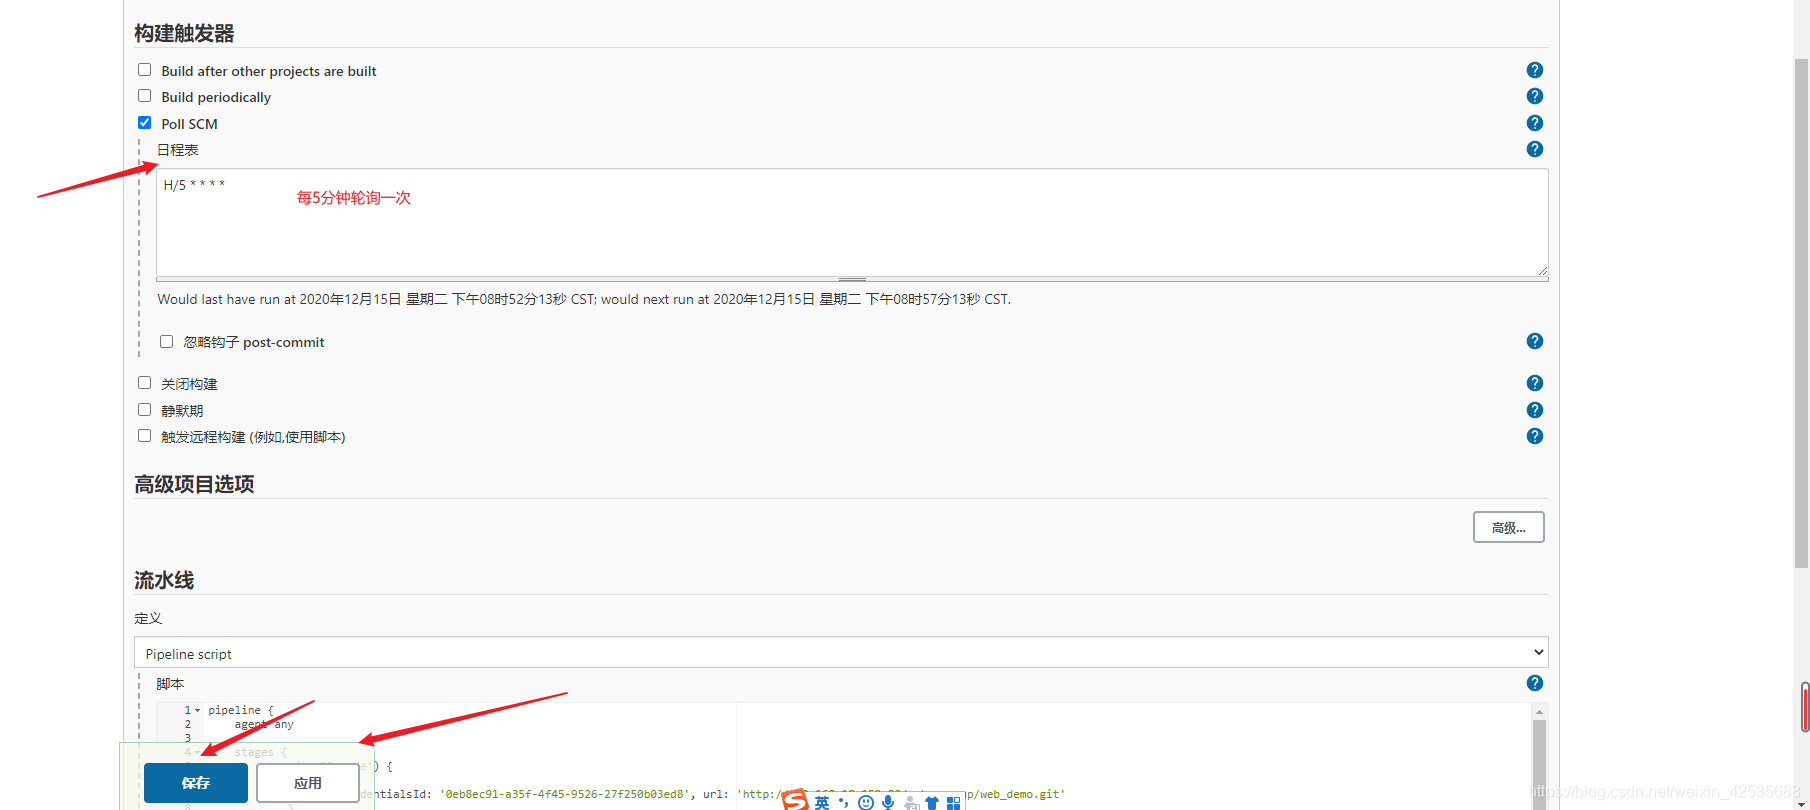Check Build periodically option
This screenshot has height=810, width=1810.
tap(145, 96)
